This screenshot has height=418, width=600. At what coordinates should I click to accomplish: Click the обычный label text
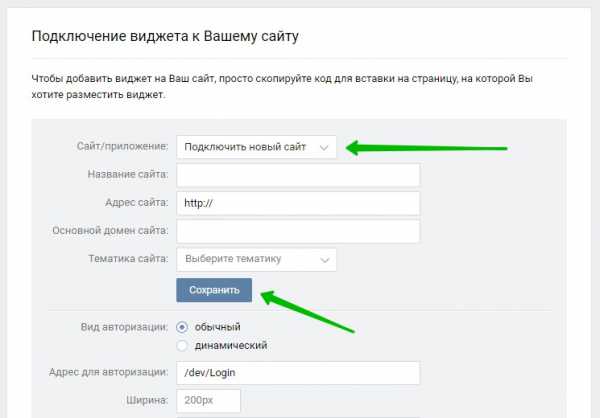pyautogui.click(x=217, y=327)
